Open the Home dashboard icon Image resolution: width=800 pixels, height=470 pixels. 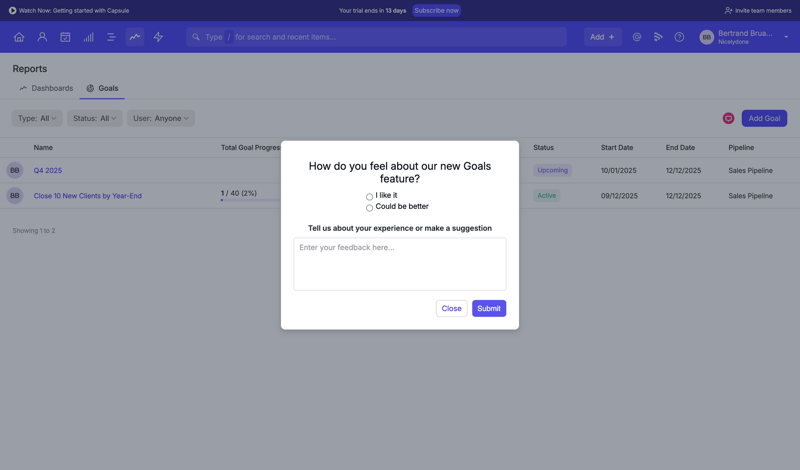click(x=19, y=37)
